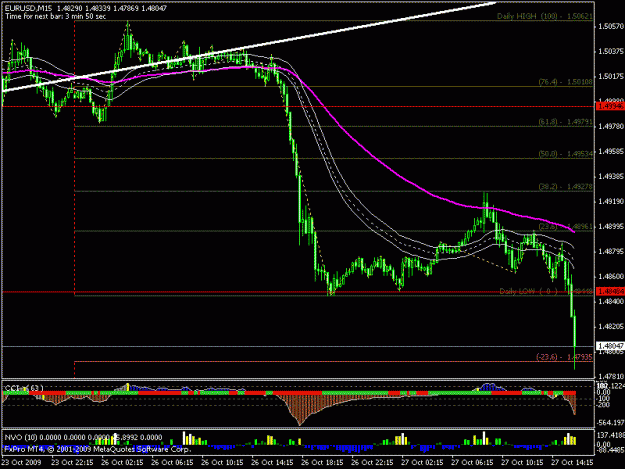Click the NVO (10) indicator label
This screenshot has width=625, height=469.
(83, 437)
